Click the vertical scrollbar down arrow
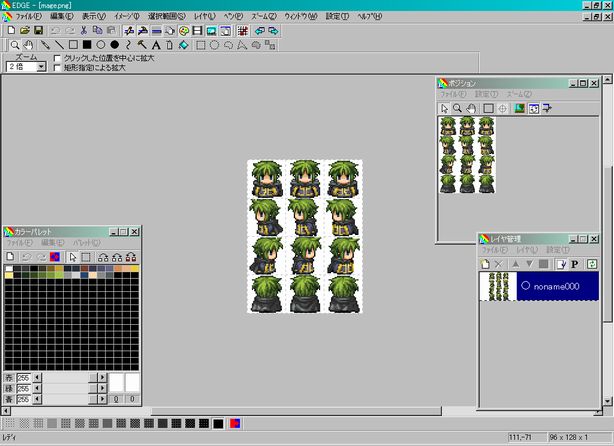This screenshot has width=614, height=446. [607, 401]
